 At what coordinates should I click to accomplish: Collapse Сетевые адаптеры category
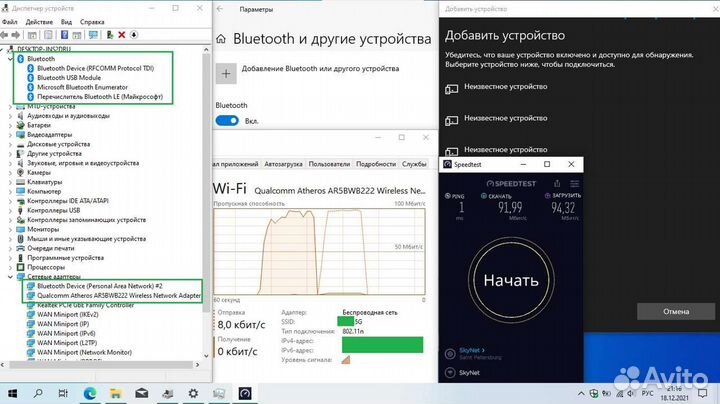10,277
